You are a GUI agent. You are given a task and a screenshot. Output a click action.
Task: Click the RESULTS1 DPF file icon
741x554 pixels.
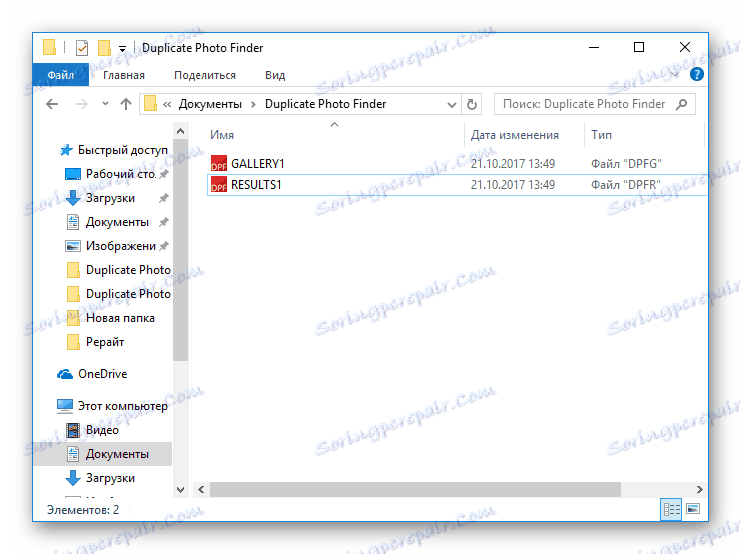click(218, 184)
